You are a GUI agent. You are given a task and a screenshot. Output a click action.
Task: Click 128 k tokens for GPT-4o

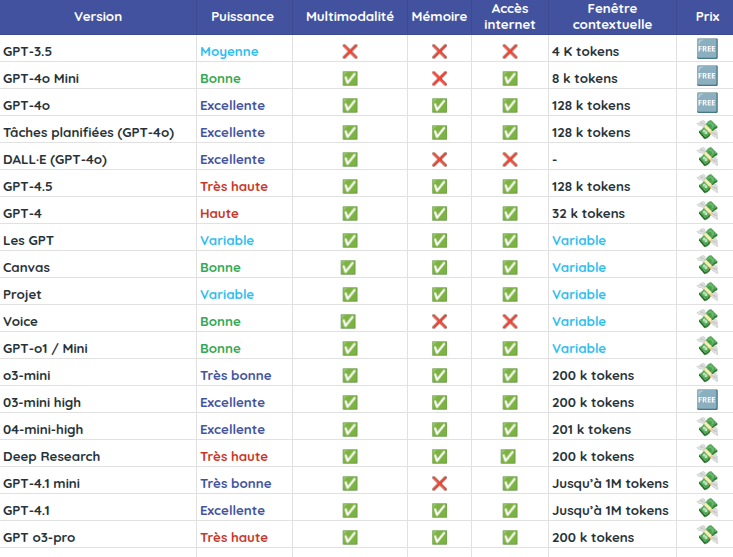pyautogui.click(x=591, y=106)
